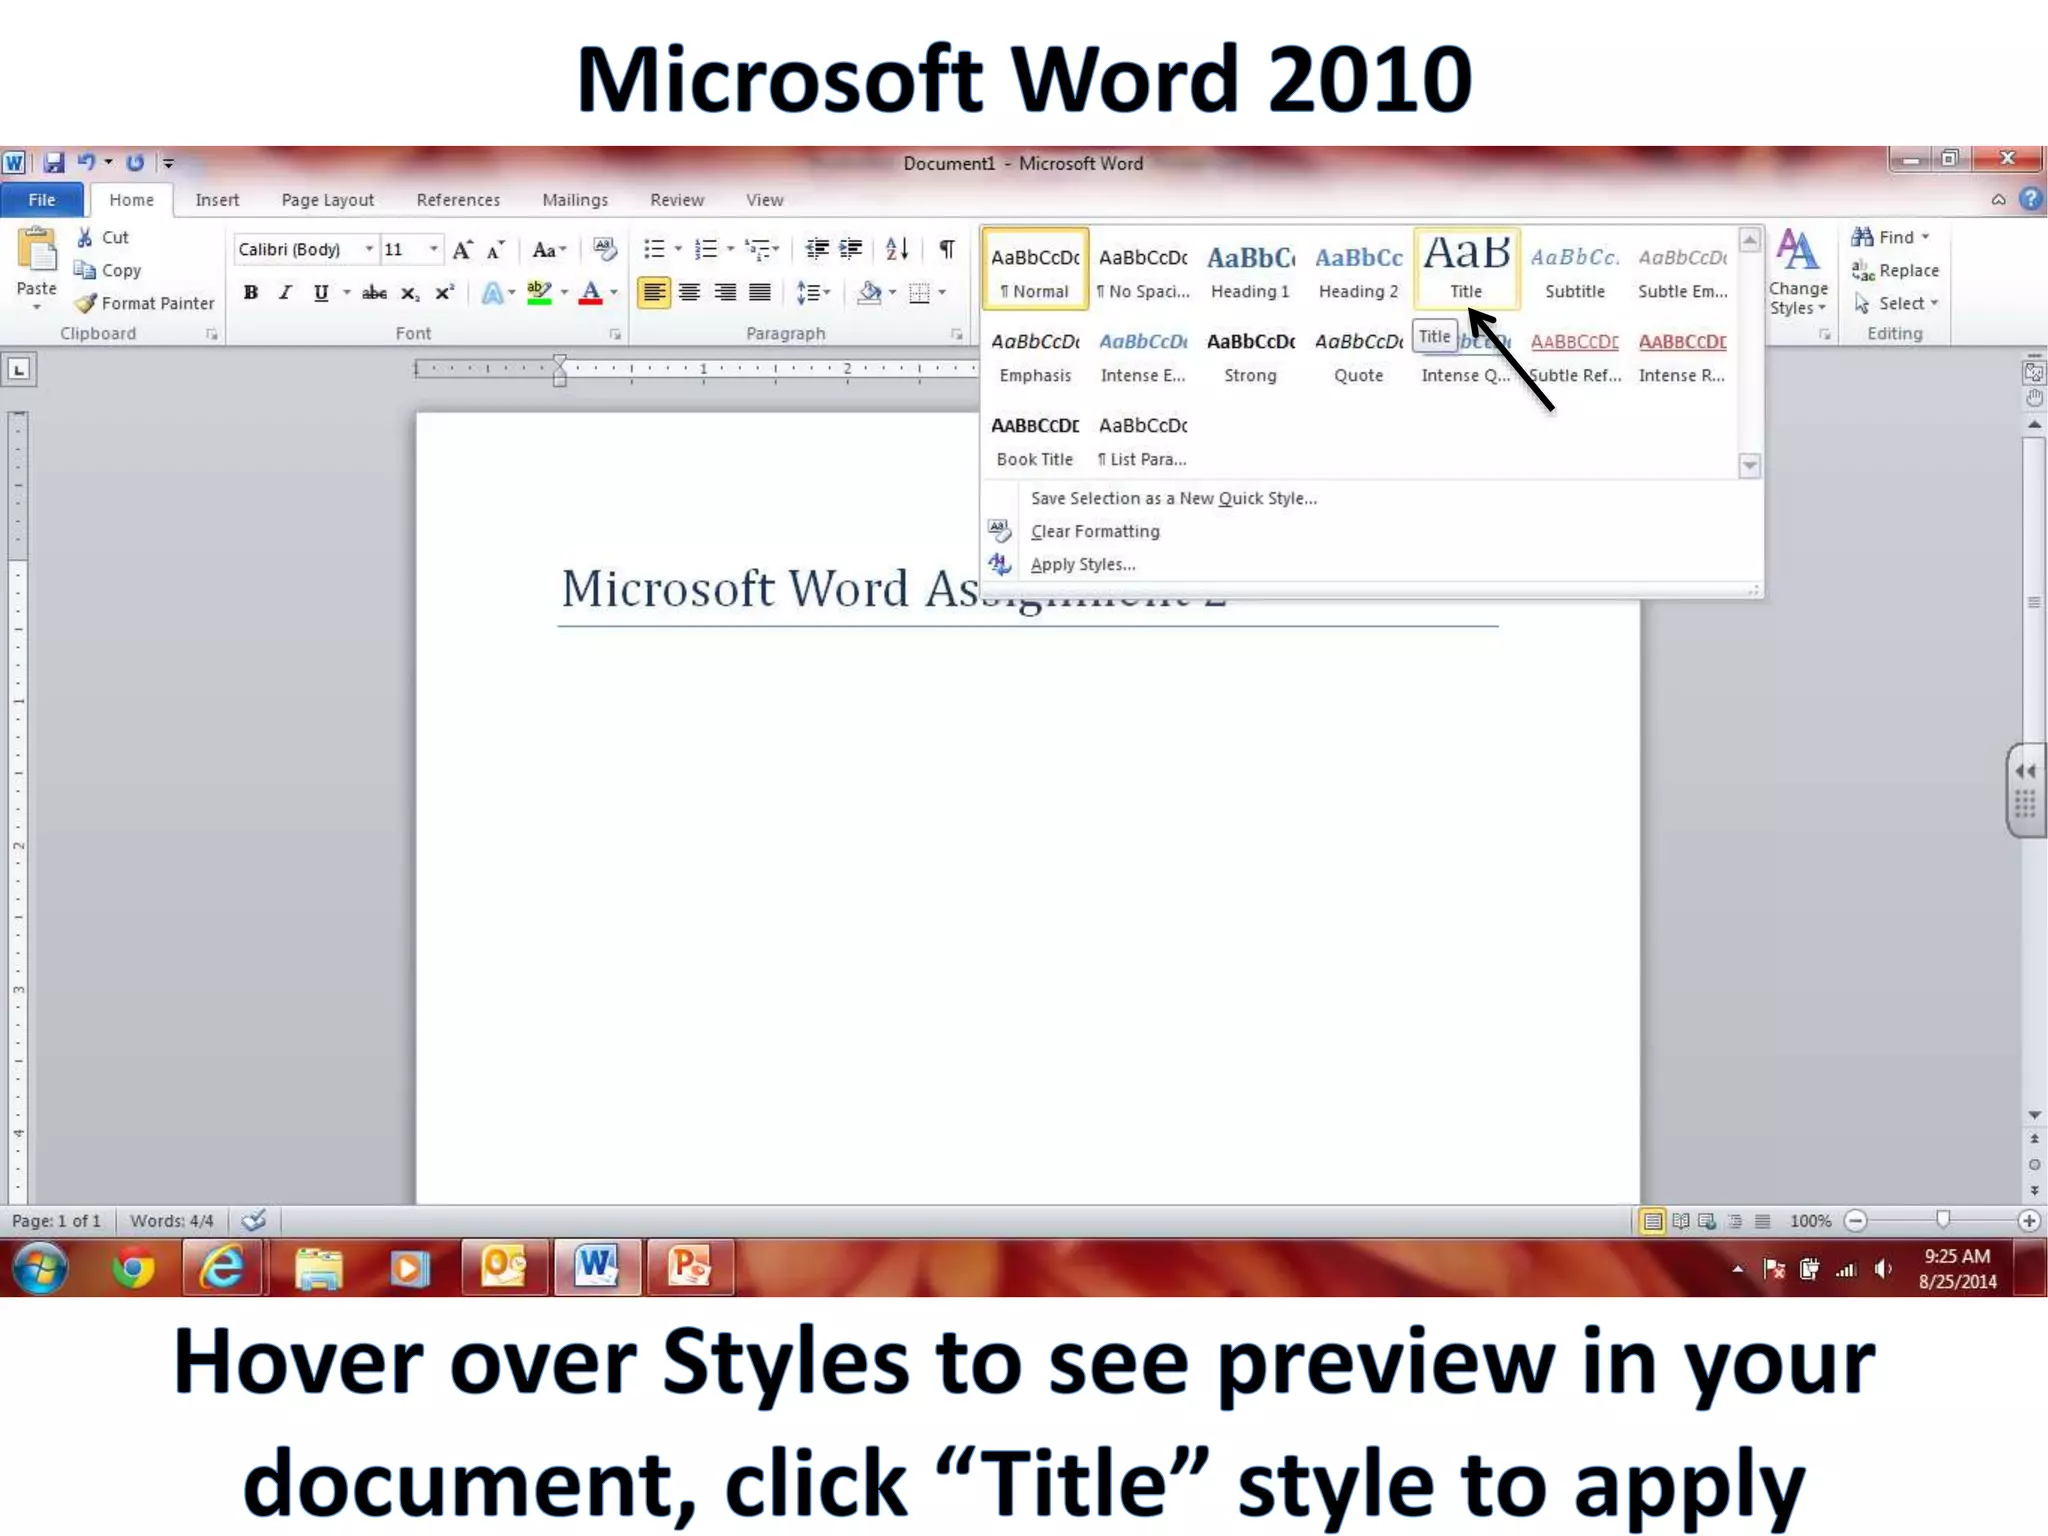This screenshot has height=1536, width=2048.
Task: Click the Paste clipboard icon
Action: click(37, 251)
